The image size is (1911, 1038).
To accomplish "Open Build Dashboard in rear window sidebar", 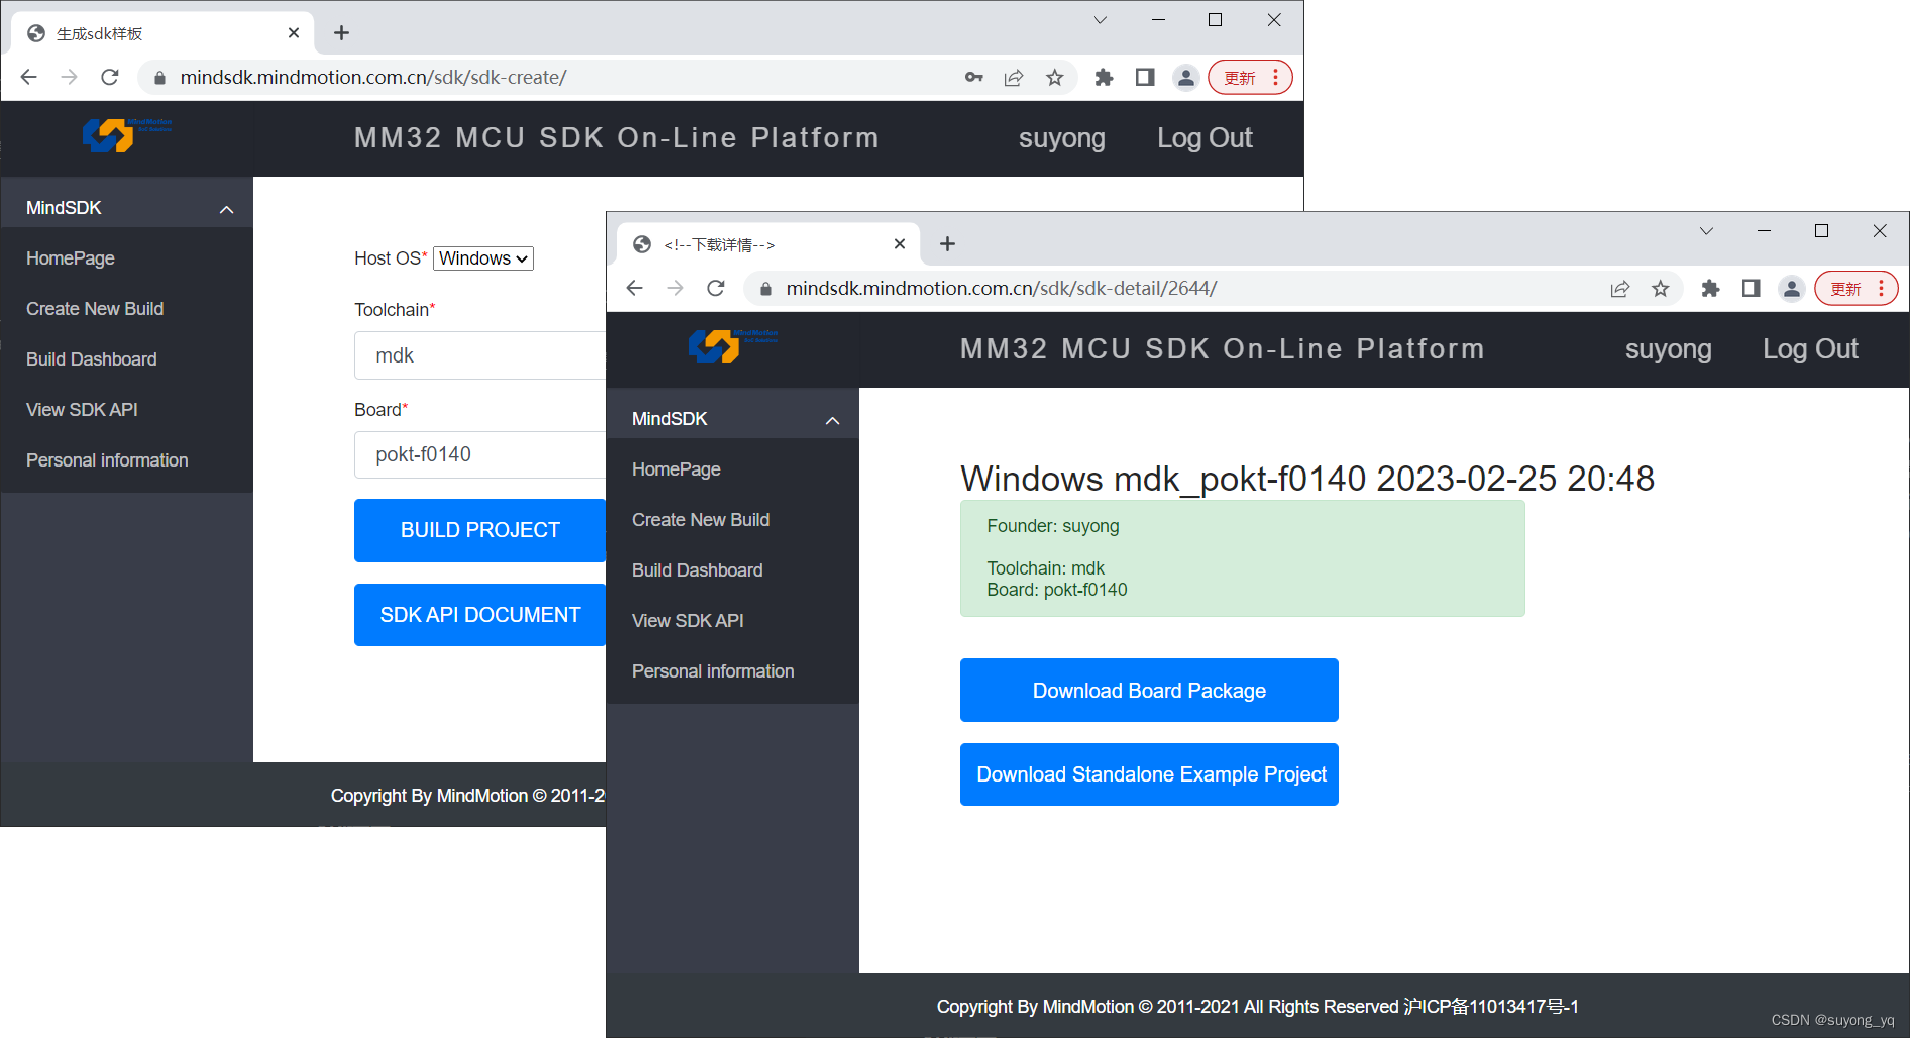I will tap(91, 359).
